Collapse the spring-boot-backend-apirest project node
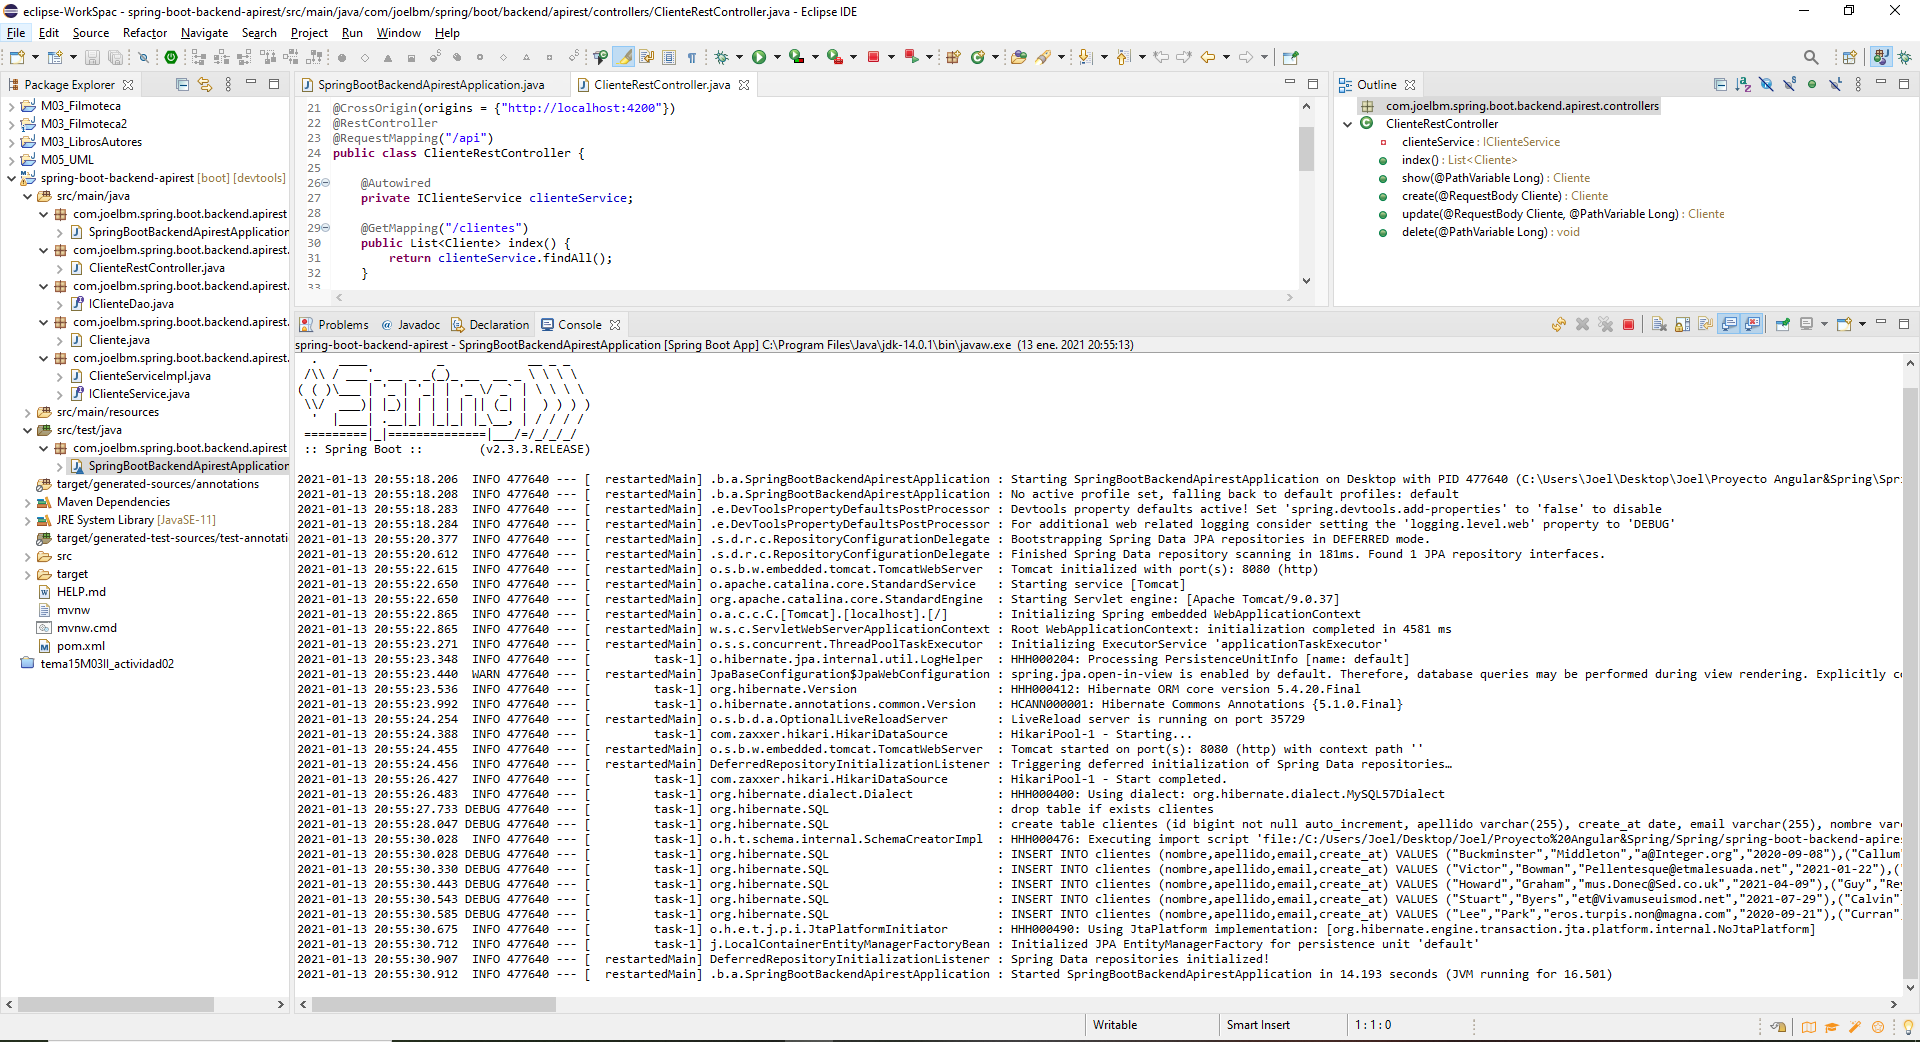 click(x=11, y=178)
